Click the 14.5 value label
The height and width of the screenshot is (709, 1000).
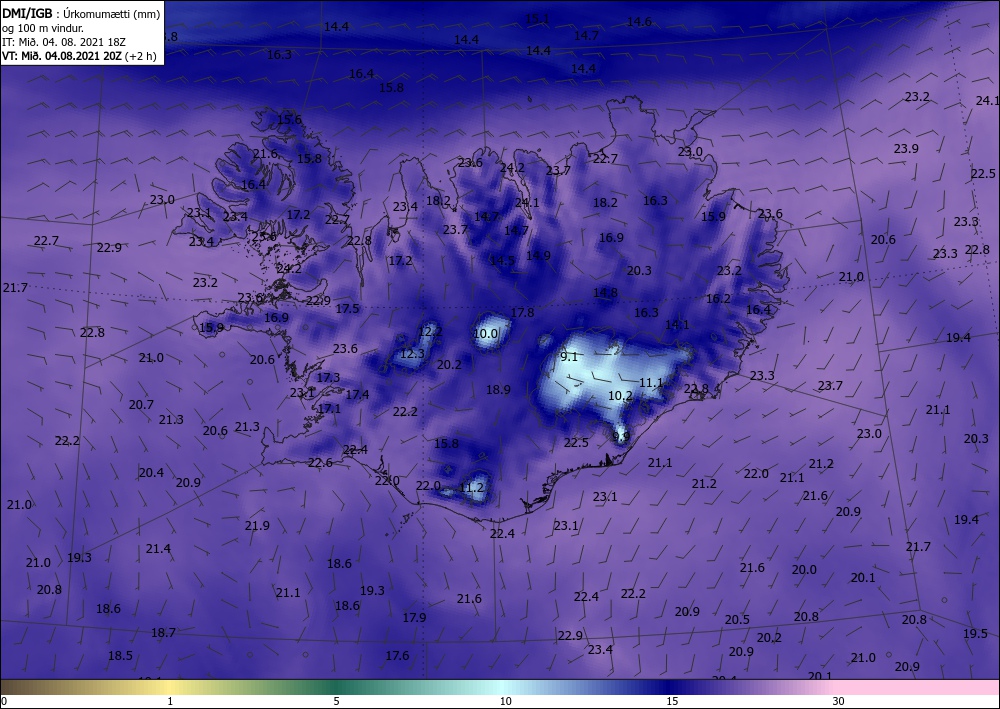tap(503, 261)
